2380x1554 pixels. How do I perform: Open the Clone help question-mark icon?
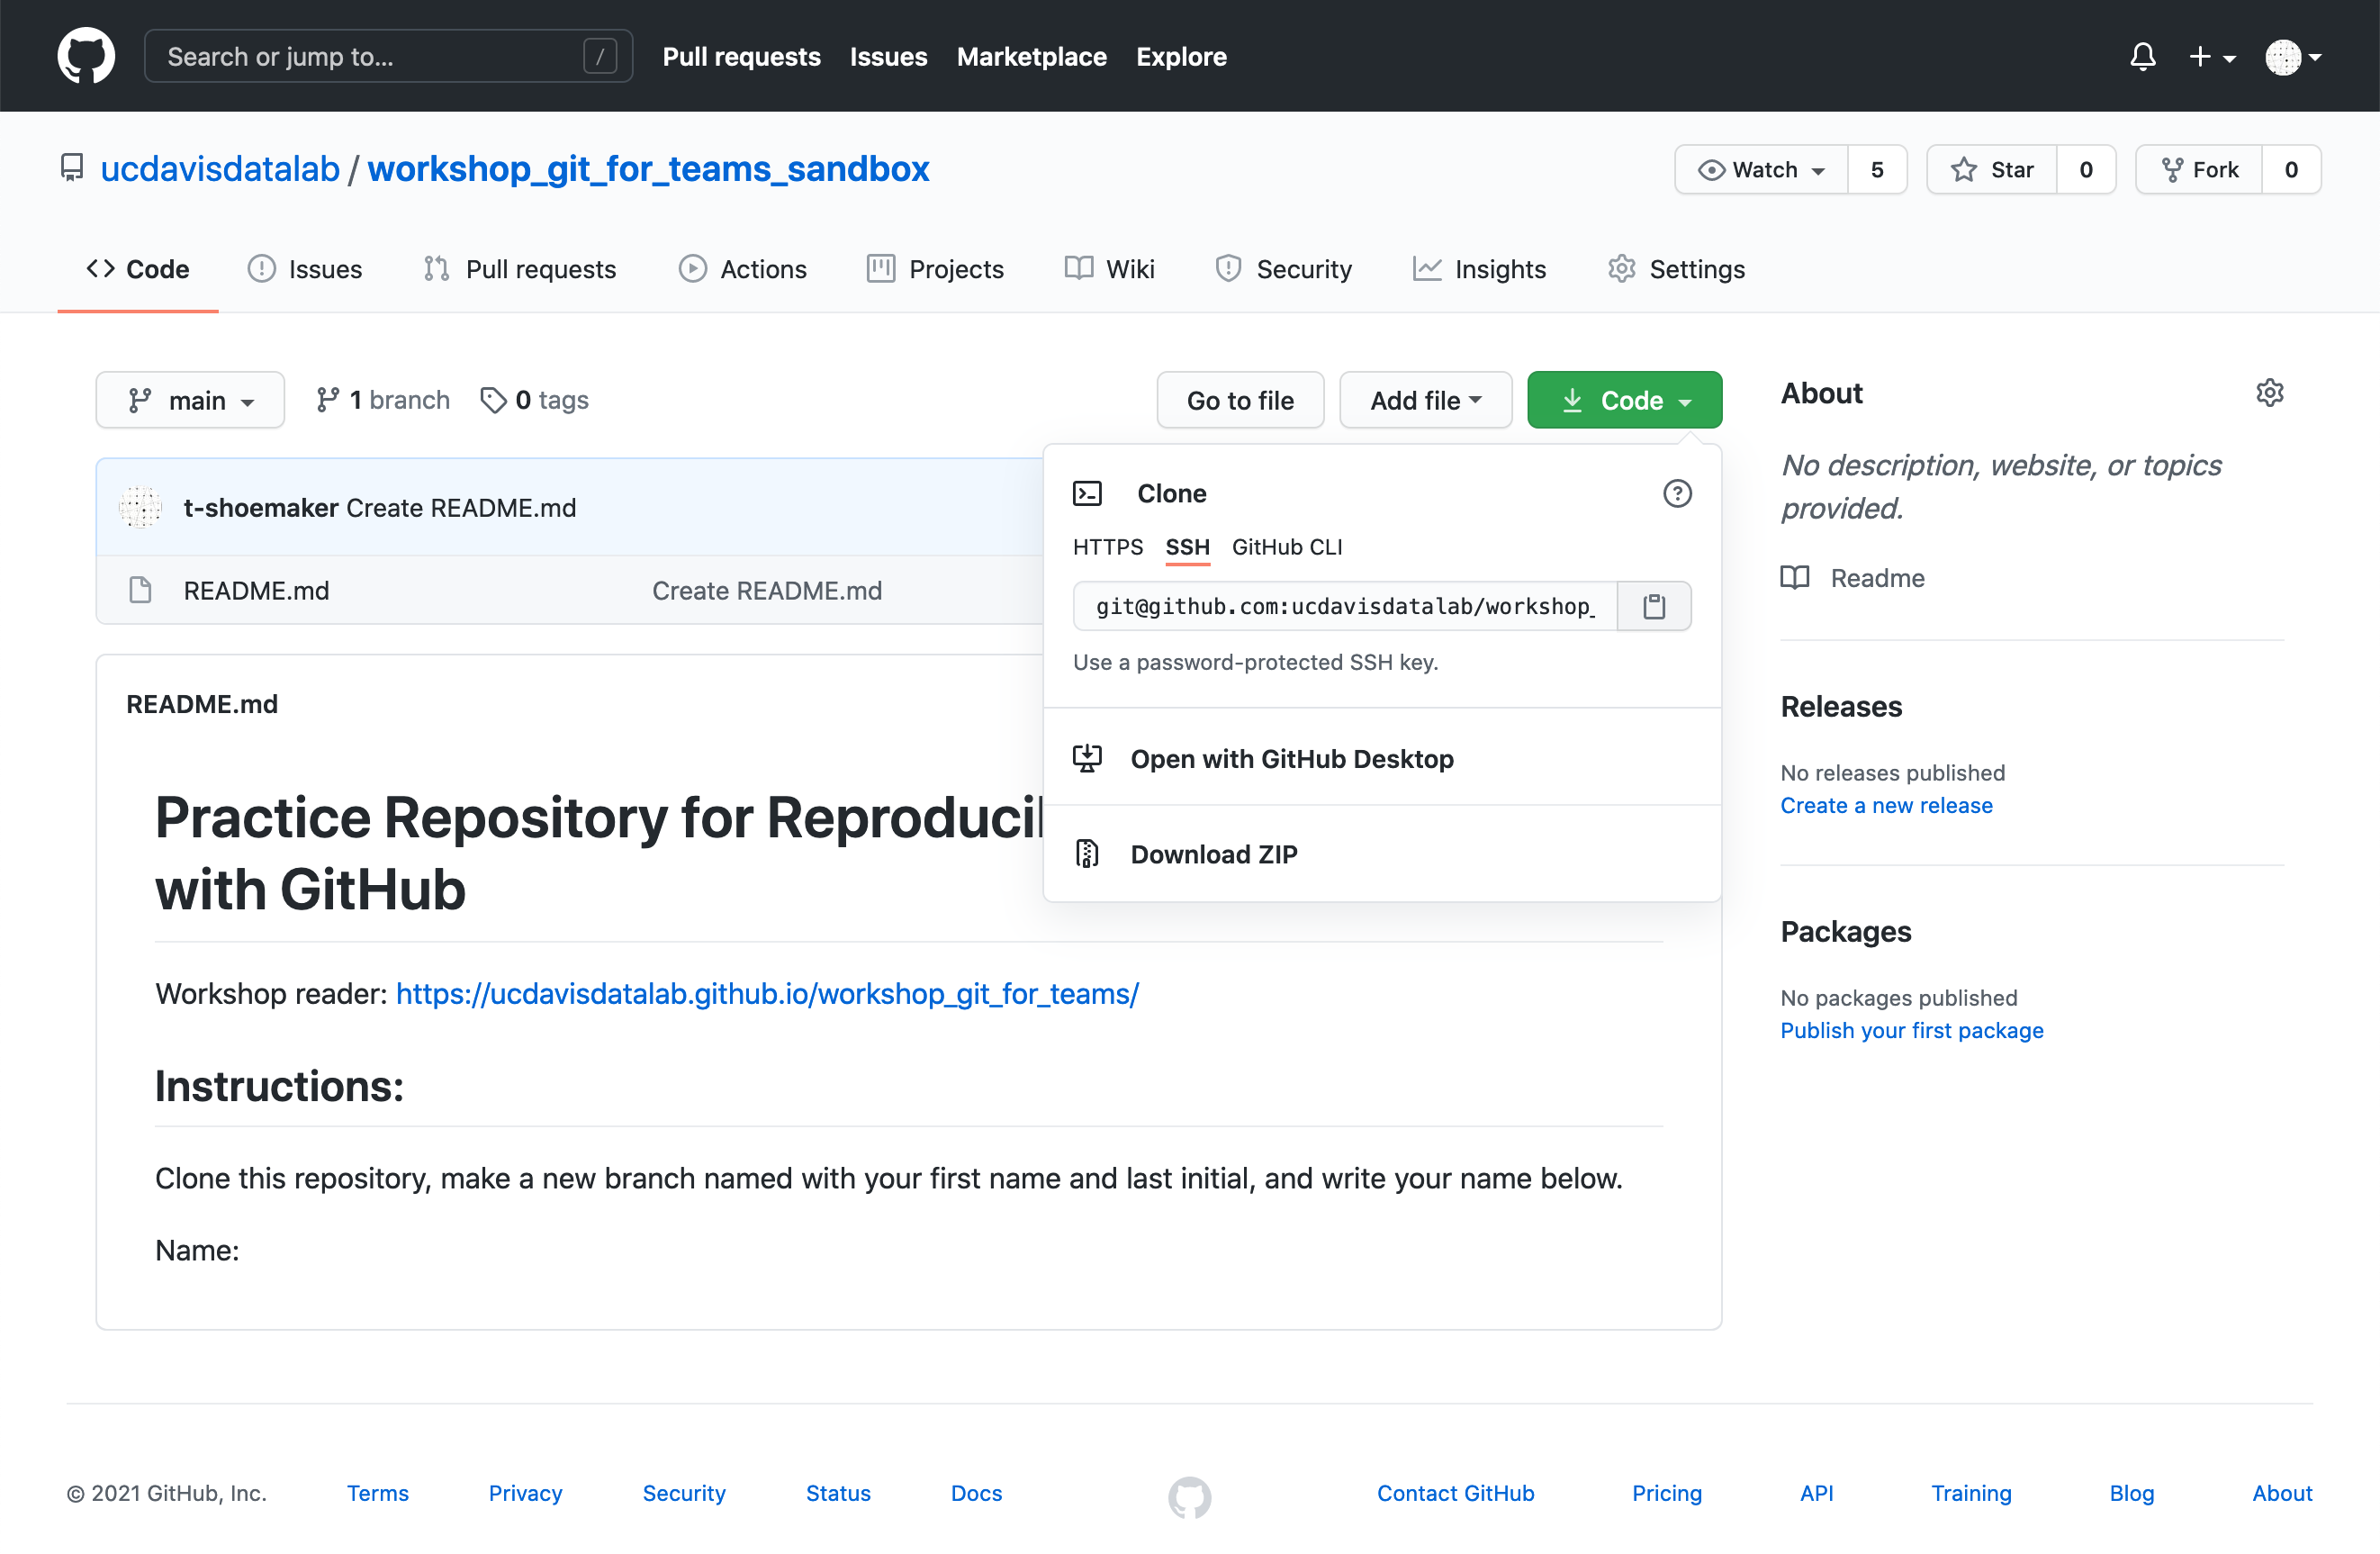click(1677, 493)
